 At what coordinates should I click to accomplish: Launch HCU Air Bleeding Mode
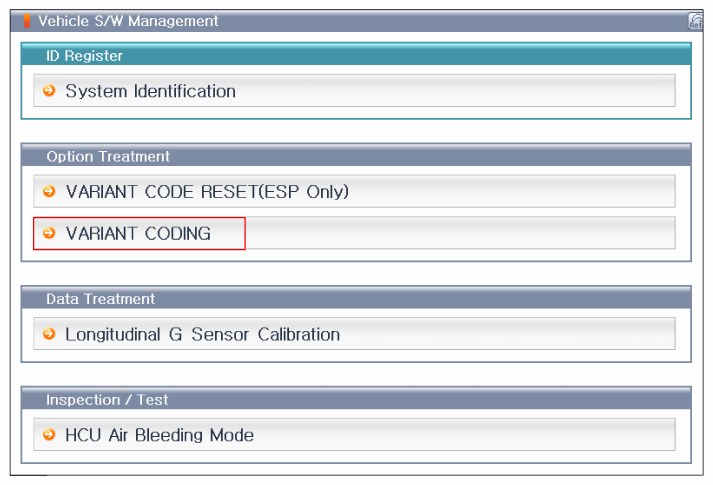[159, 435]
